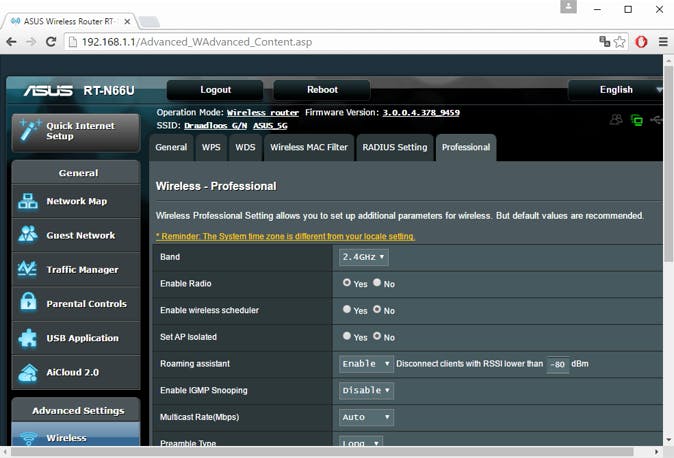The width and height of the screenshot is (674, 458).
Task: Click the scrollbar down arrow
Action: click(x=668, y=440)
